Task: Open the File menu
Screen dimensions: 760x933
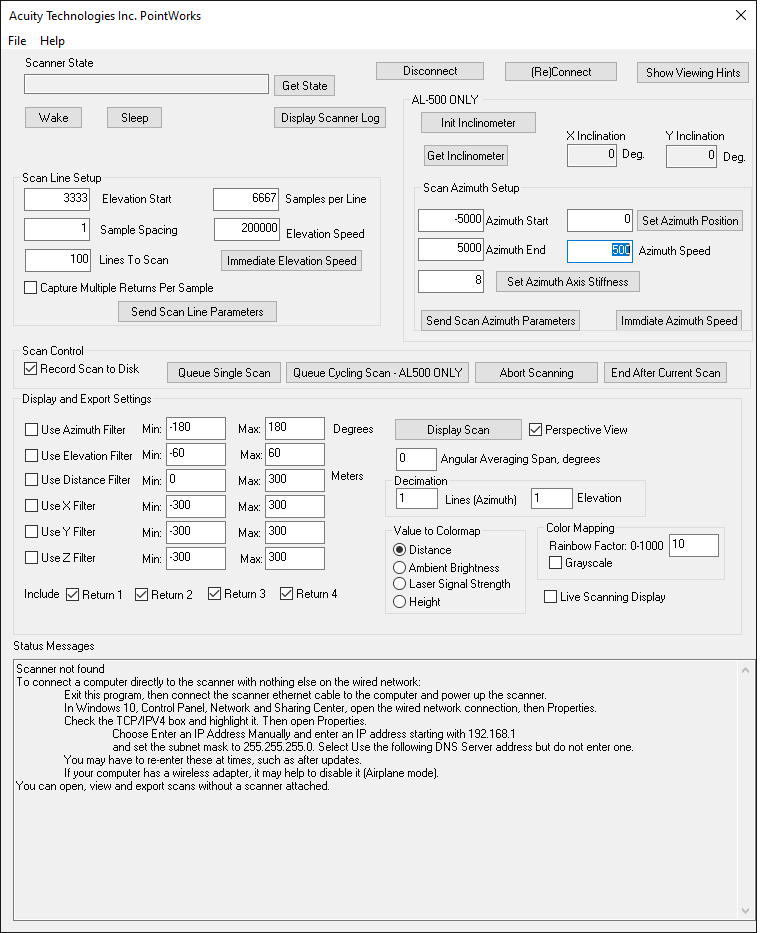Action: 17,41
